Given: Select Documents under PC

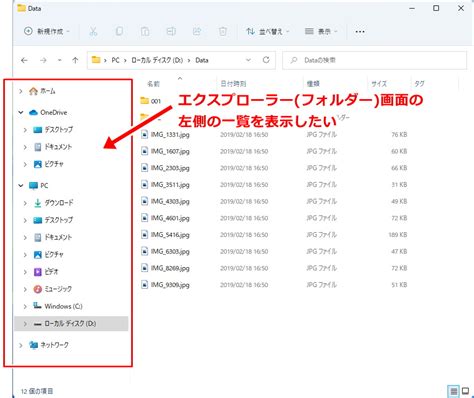Looking at the screenshot, I should pyautogui.click(x=58, y=237).
